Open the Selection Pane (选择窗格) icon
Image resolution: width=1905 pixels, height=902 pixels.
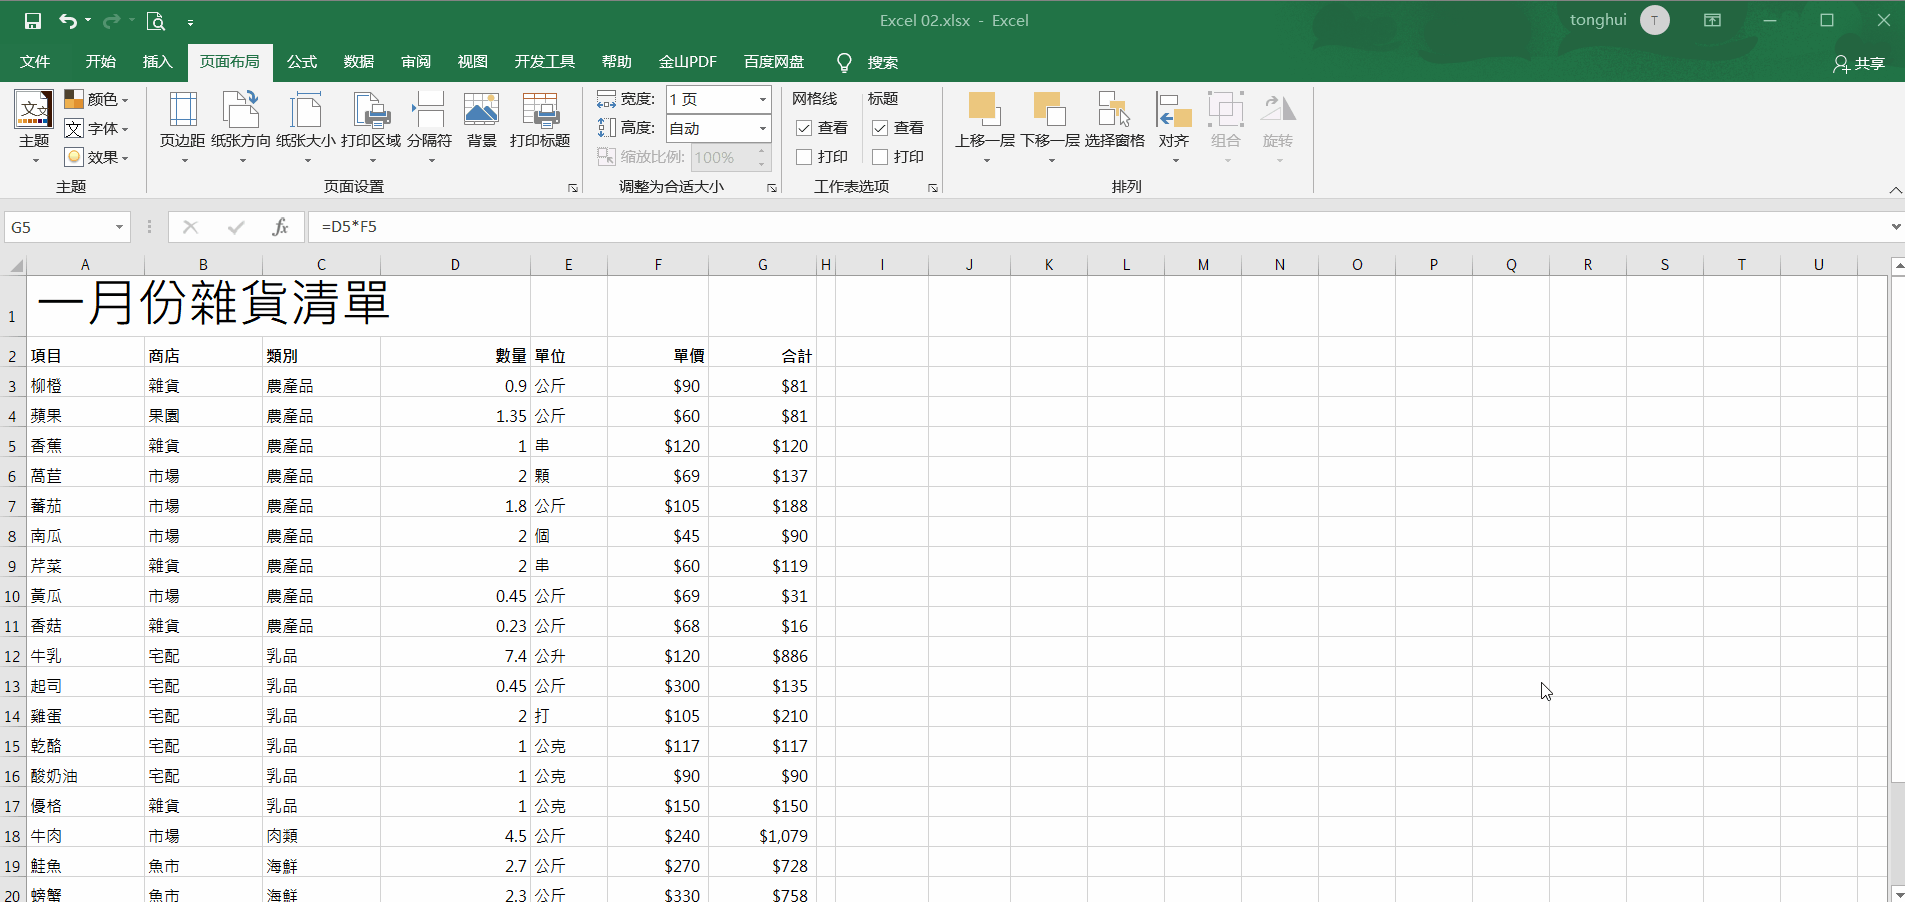tap(1114, 109)
